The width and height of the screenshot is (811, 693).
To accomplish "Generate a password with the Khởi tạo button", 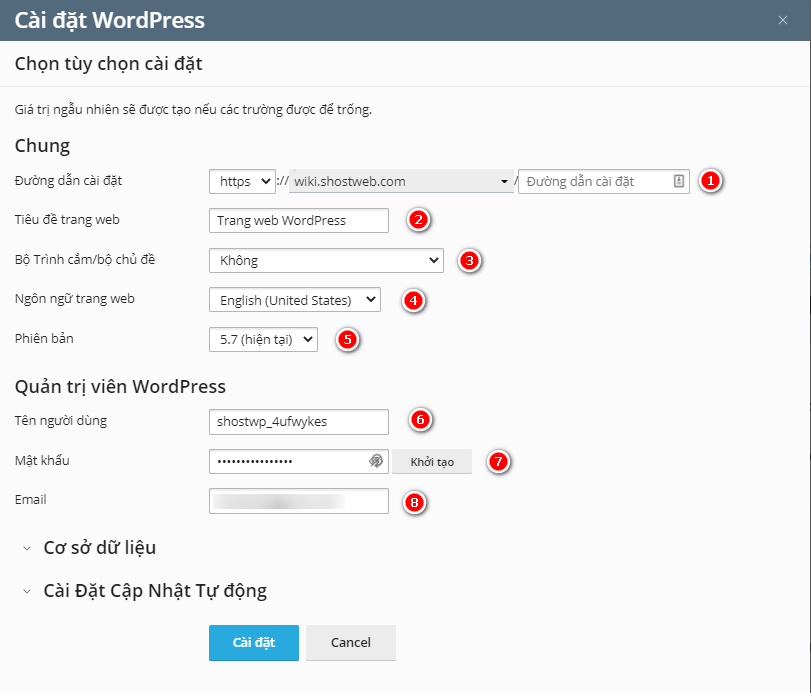I will (x=431, y=461).
